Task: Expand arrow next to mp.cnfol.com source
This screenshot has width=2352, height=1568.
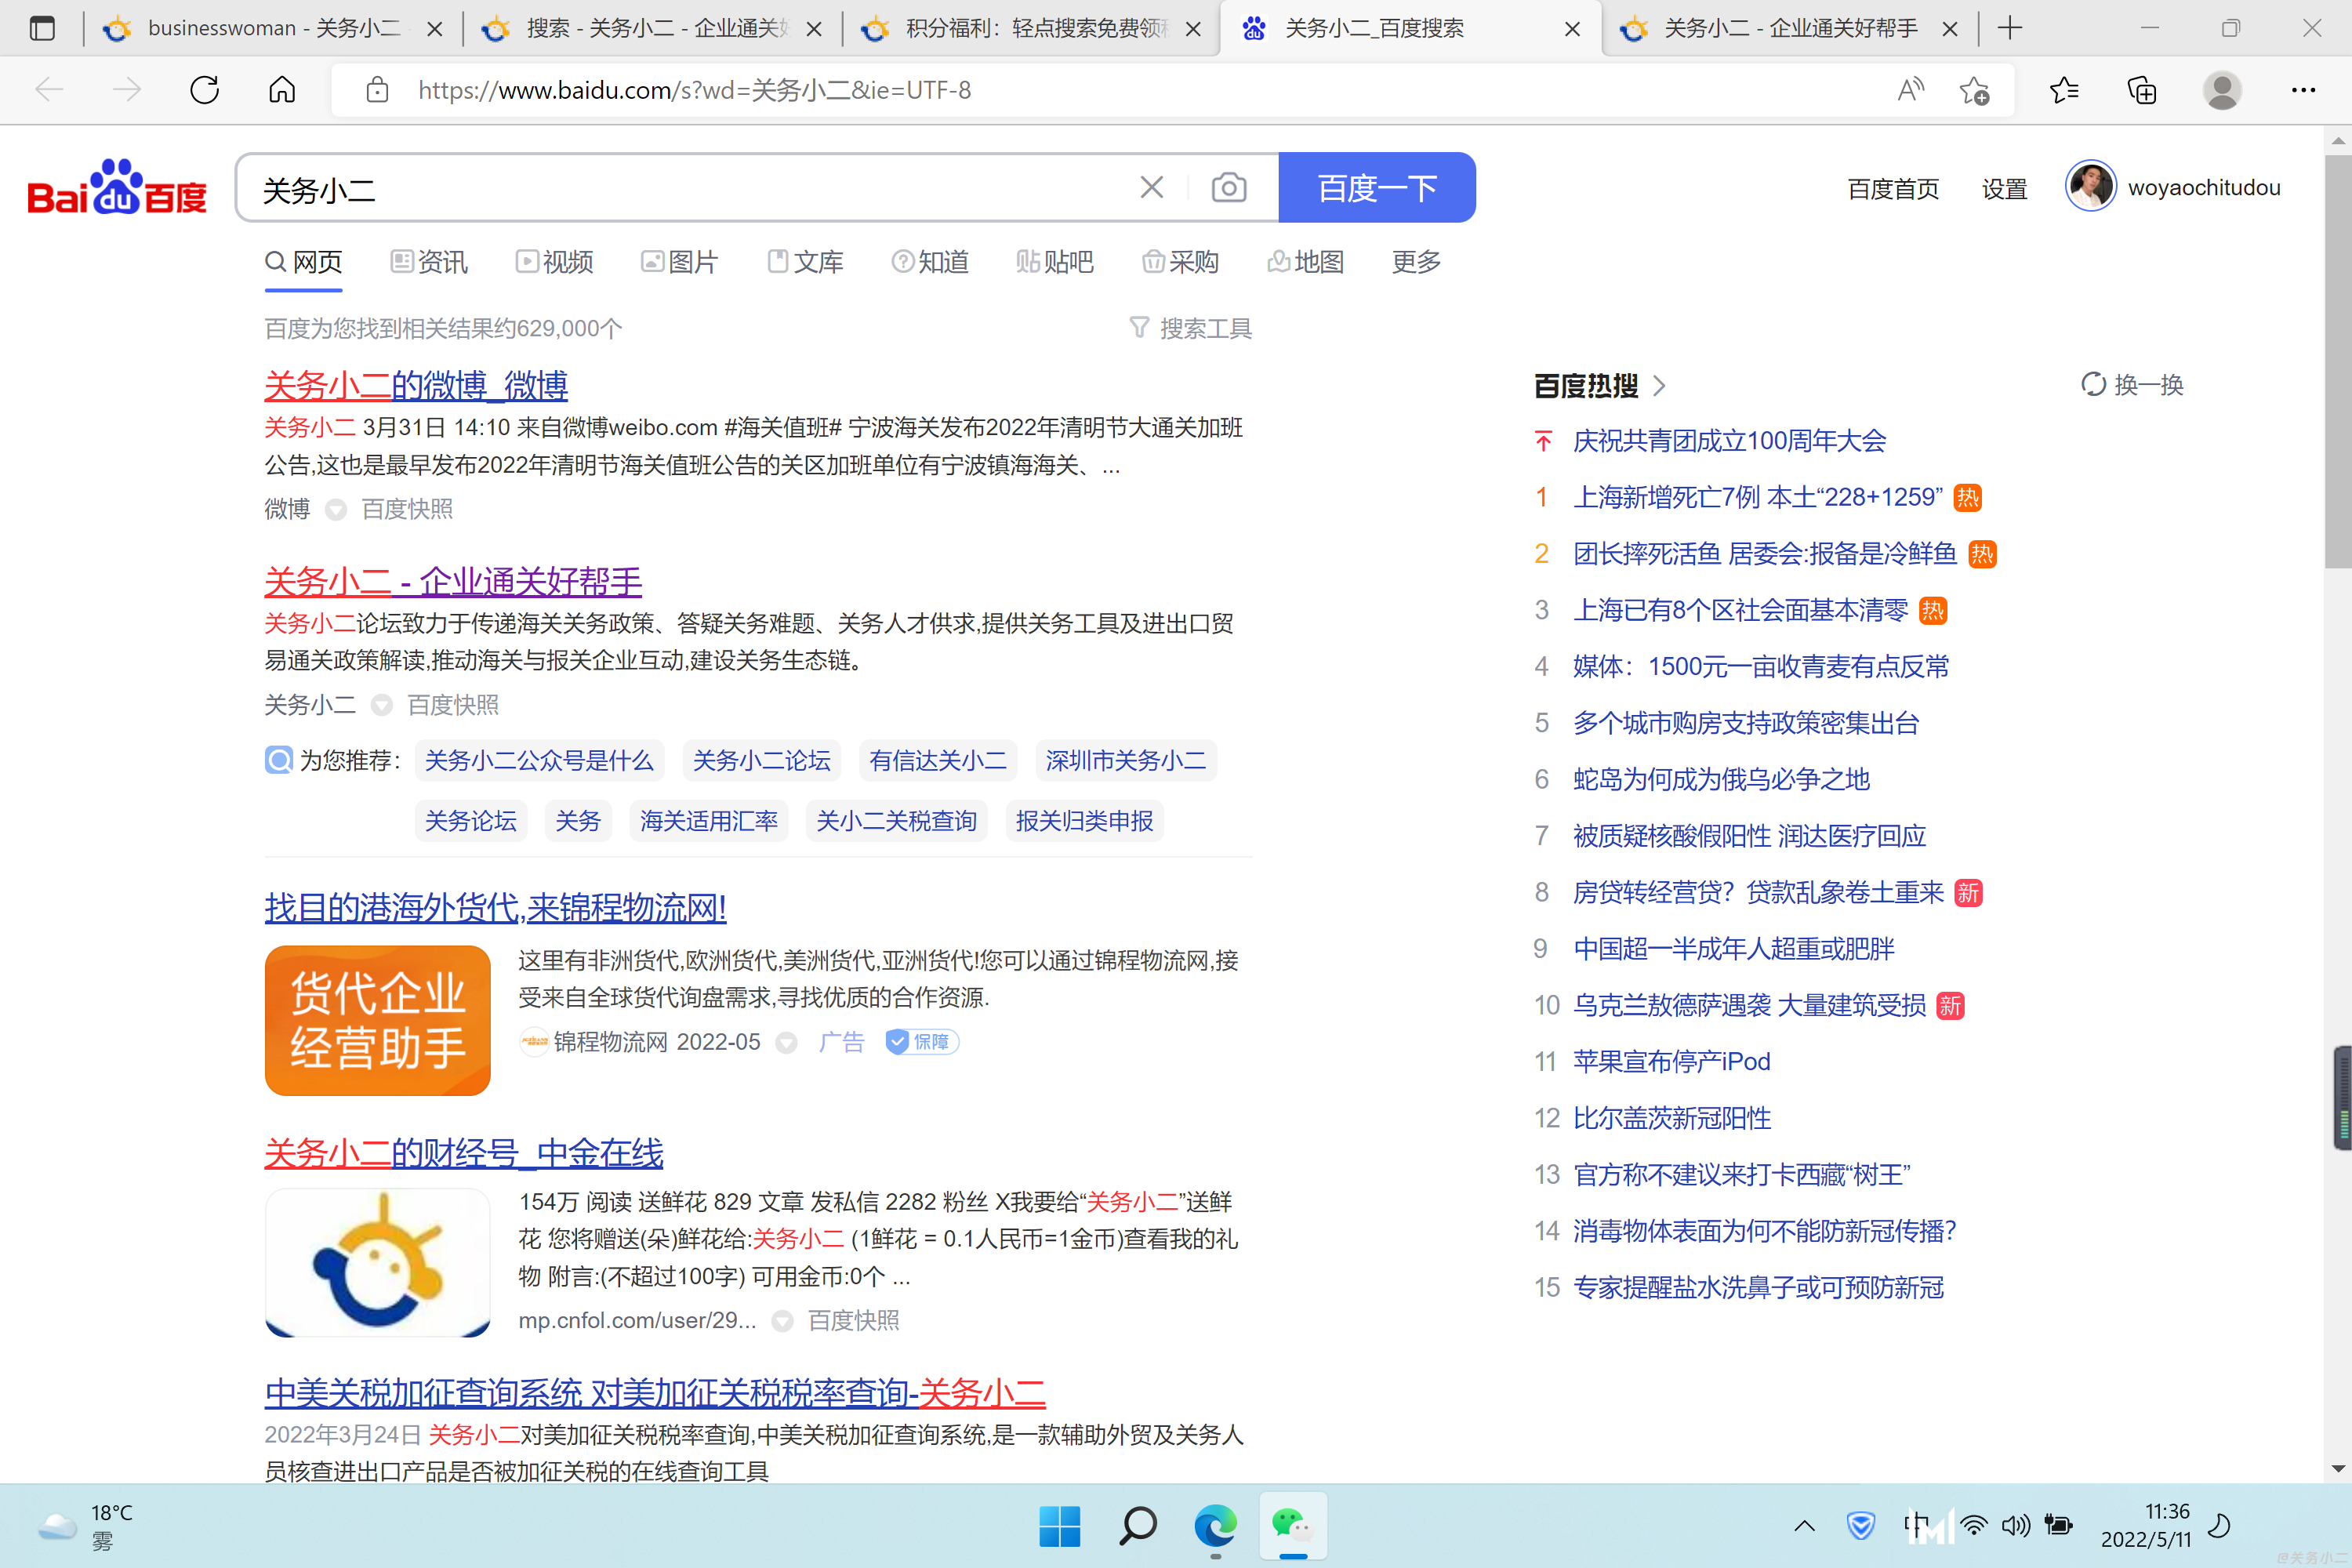Action: tap(782, 1322)
